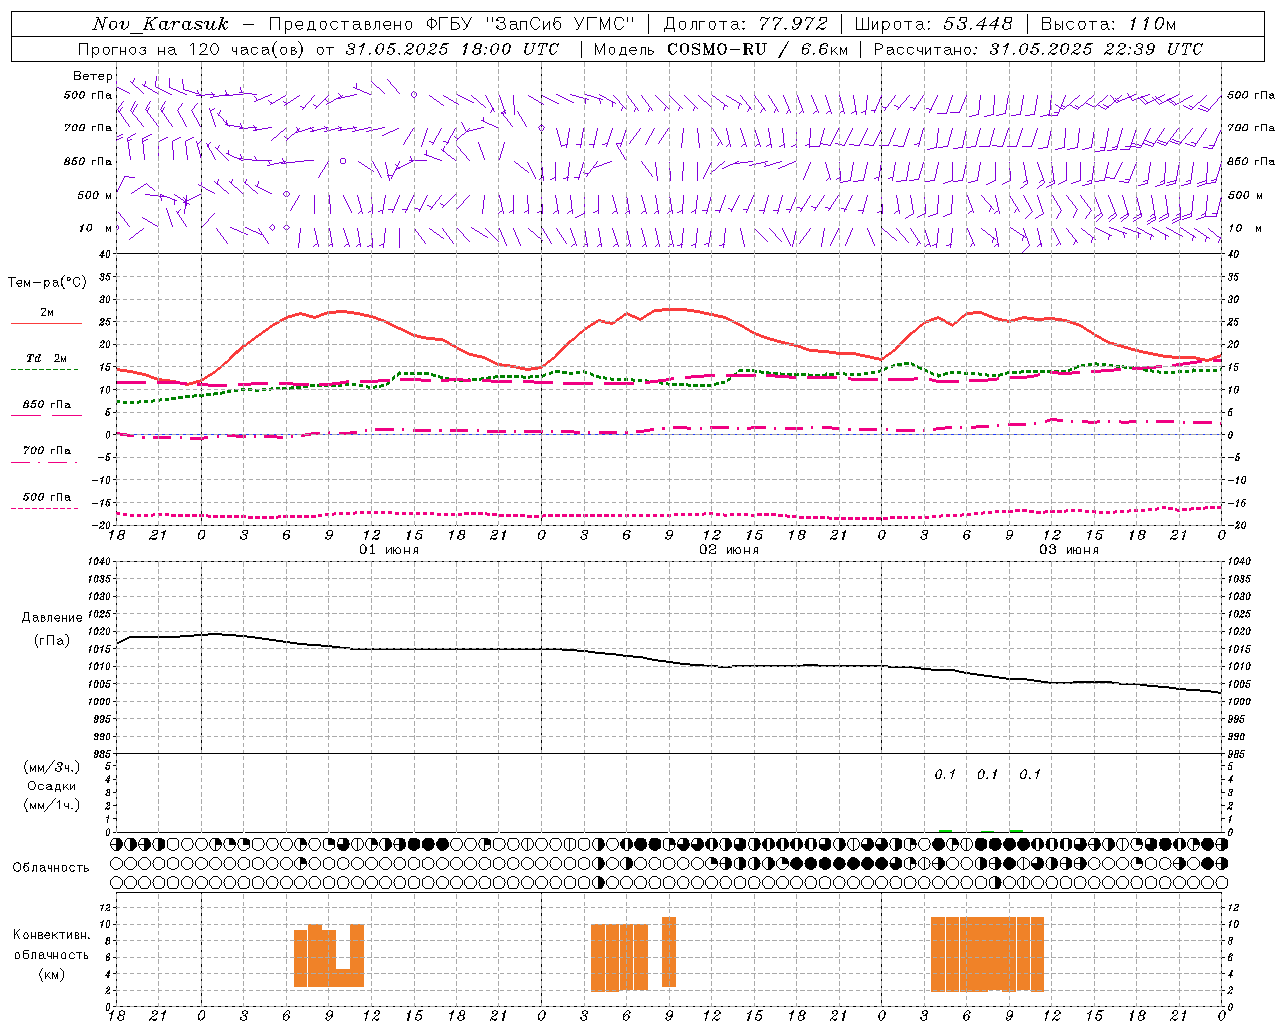
Task: Click the 1000 tick on right pressure axis
Action: pyautogui.click(x=1237, y=702)
